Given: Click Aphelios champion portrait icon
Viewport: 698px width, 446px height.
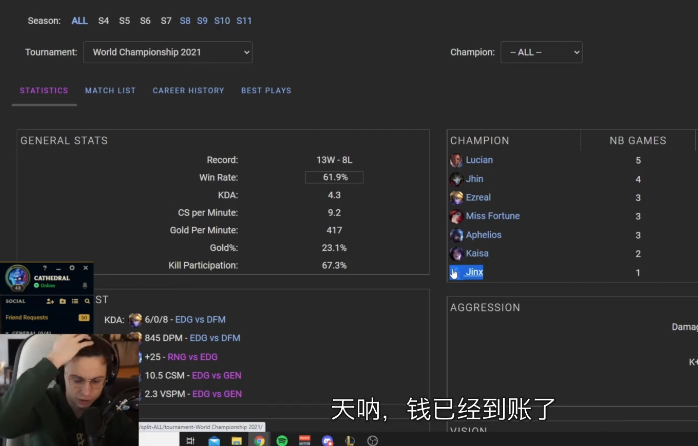Looking at the screenshot, I should [456, 235].
